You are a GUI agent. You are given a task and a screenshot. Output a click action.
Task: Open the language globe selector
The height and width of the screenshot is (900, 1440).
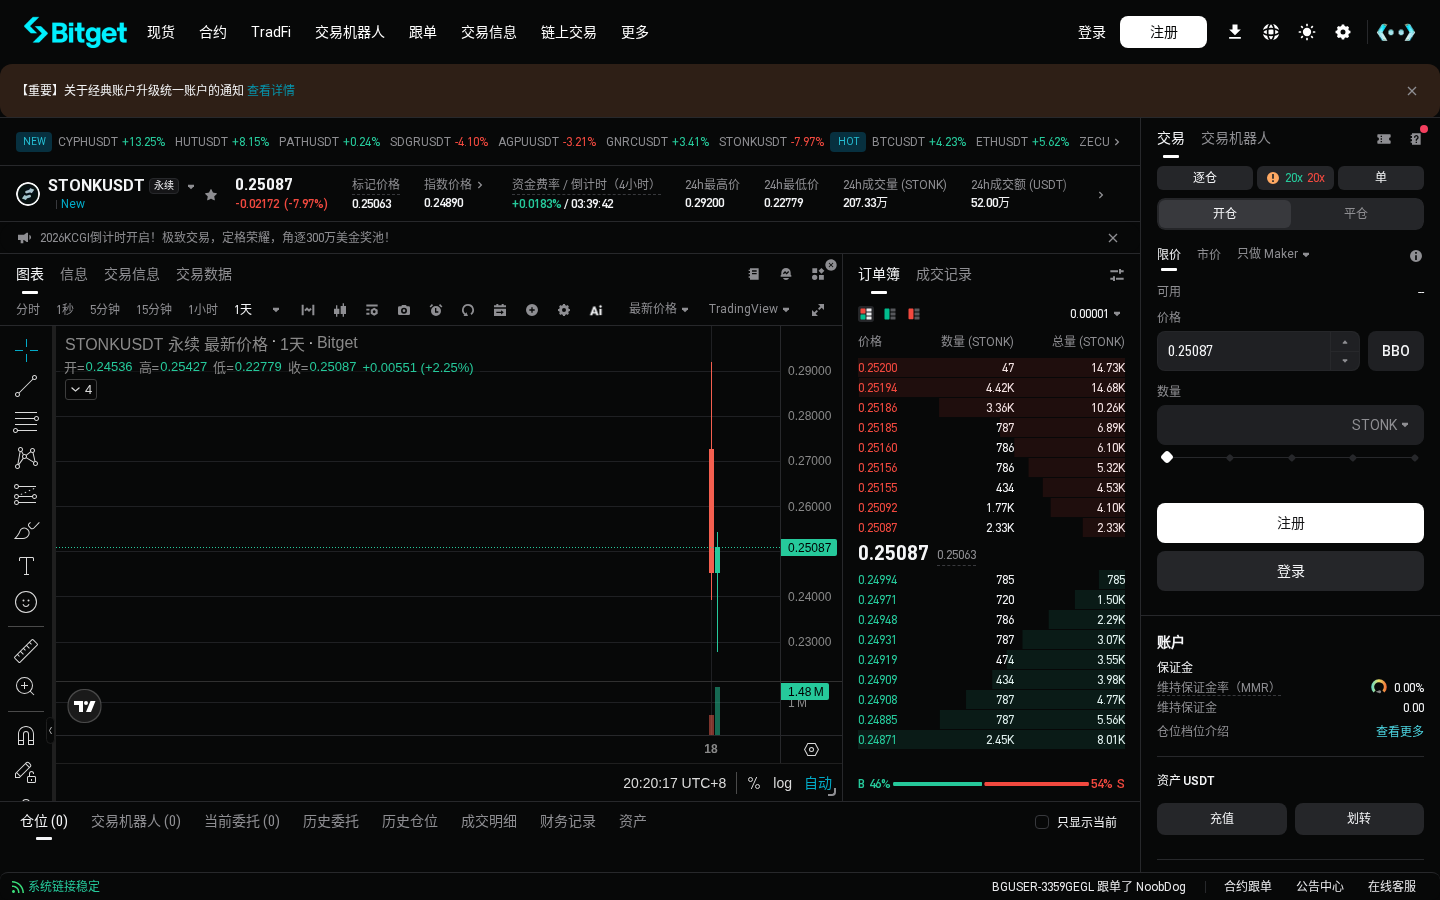pos(1271,32)
